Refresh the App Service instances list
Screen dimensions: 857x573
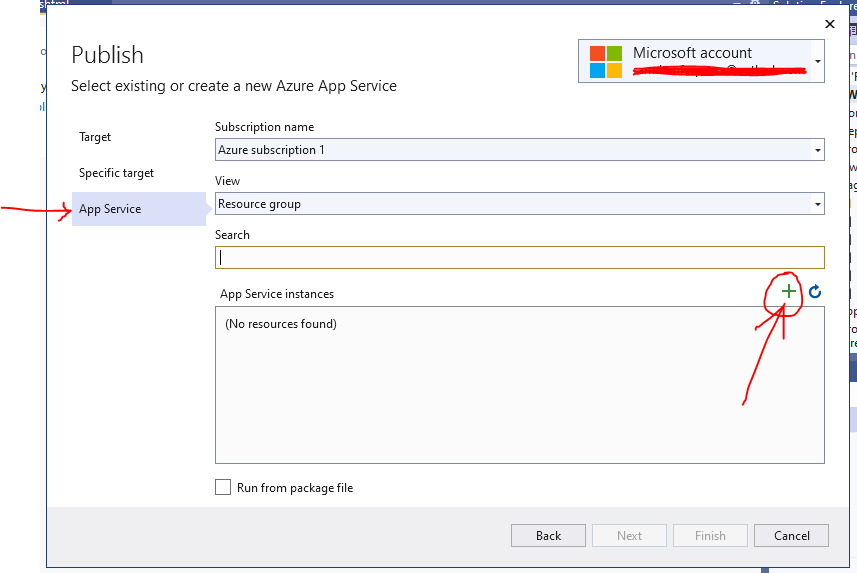pyautogui.click(x=815, y=291)
